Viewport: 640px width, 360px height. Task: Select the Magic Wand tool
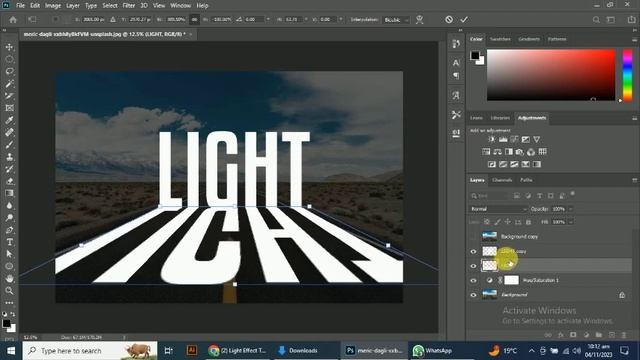tap(9, 84)
